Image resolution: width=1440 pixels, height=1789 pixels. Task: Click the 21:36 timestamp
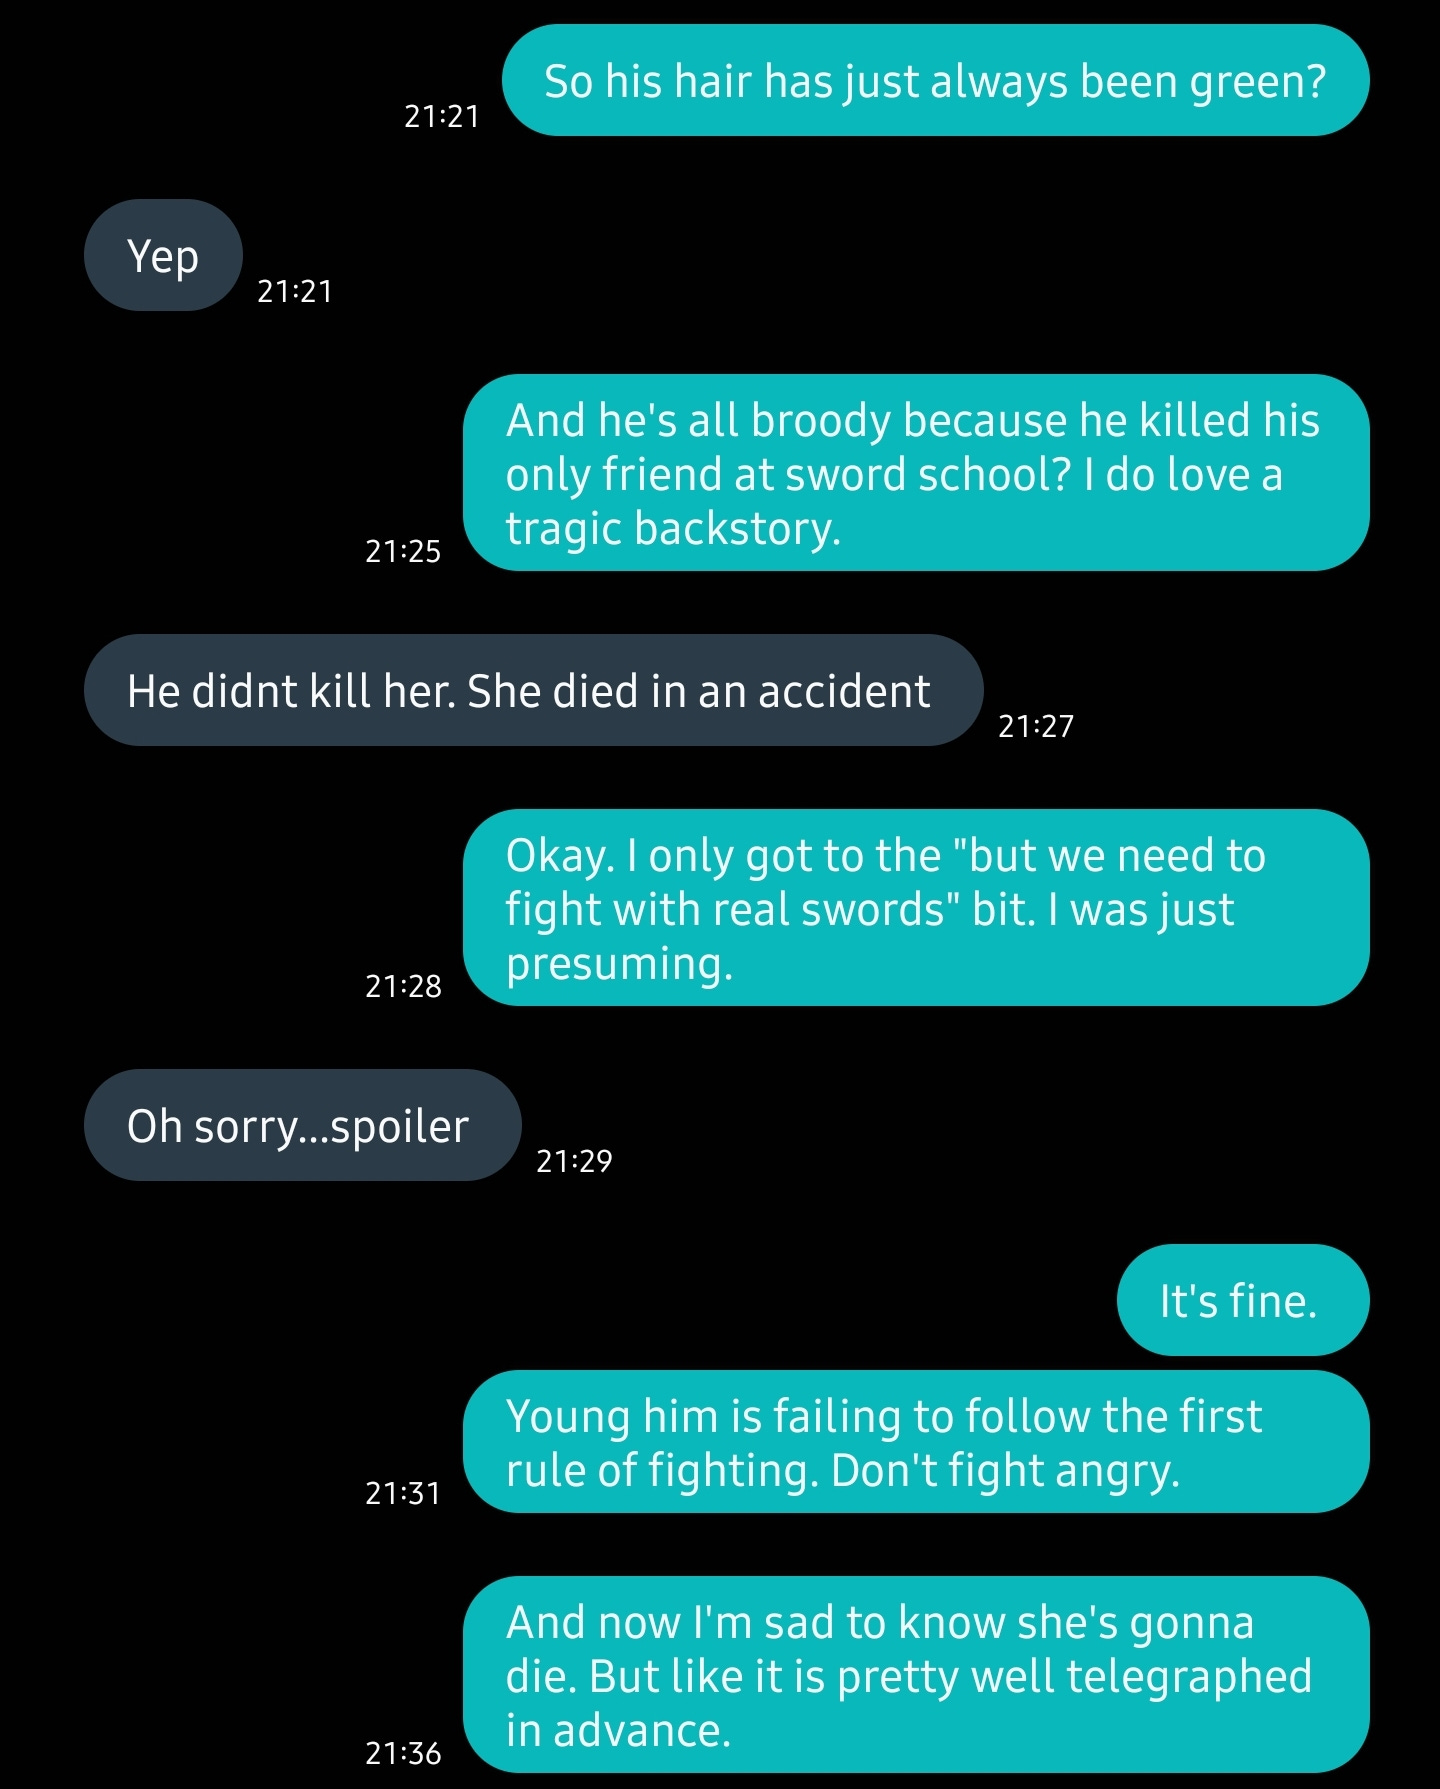pyautogui.click(x=403, y=1754)
